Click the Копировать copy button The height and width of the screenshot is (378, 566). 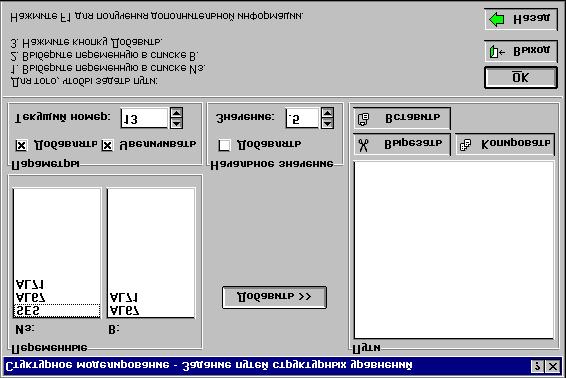(505, 144)
